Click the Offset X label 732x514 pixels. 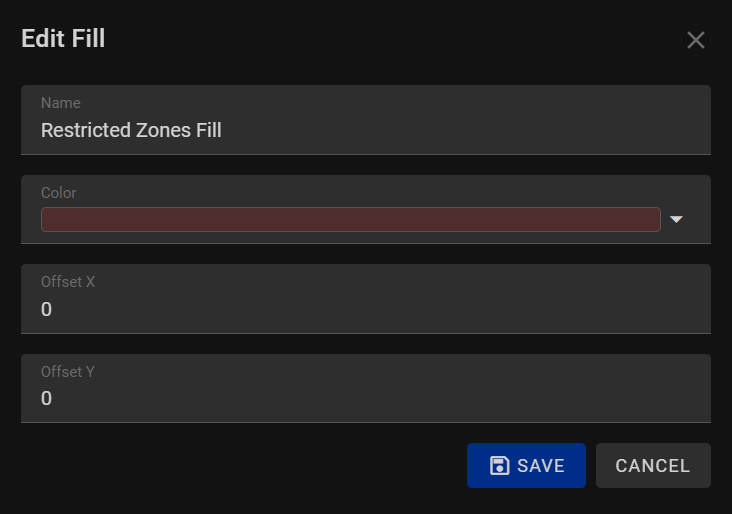68,282
